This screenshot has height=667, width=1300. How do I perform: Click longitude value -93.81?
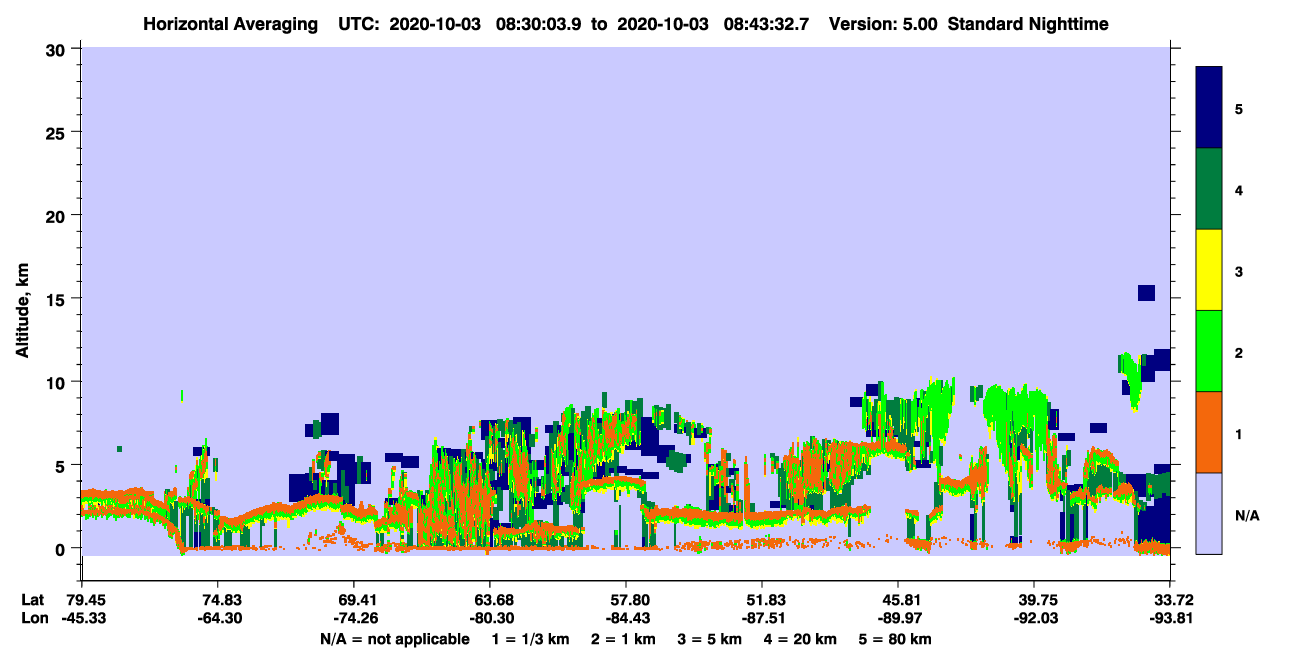point(1170,619)
